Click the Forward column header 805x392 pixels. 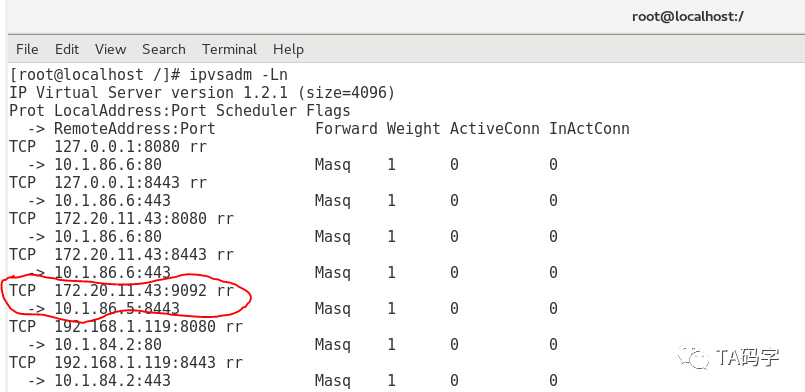[x=347, y=128]
